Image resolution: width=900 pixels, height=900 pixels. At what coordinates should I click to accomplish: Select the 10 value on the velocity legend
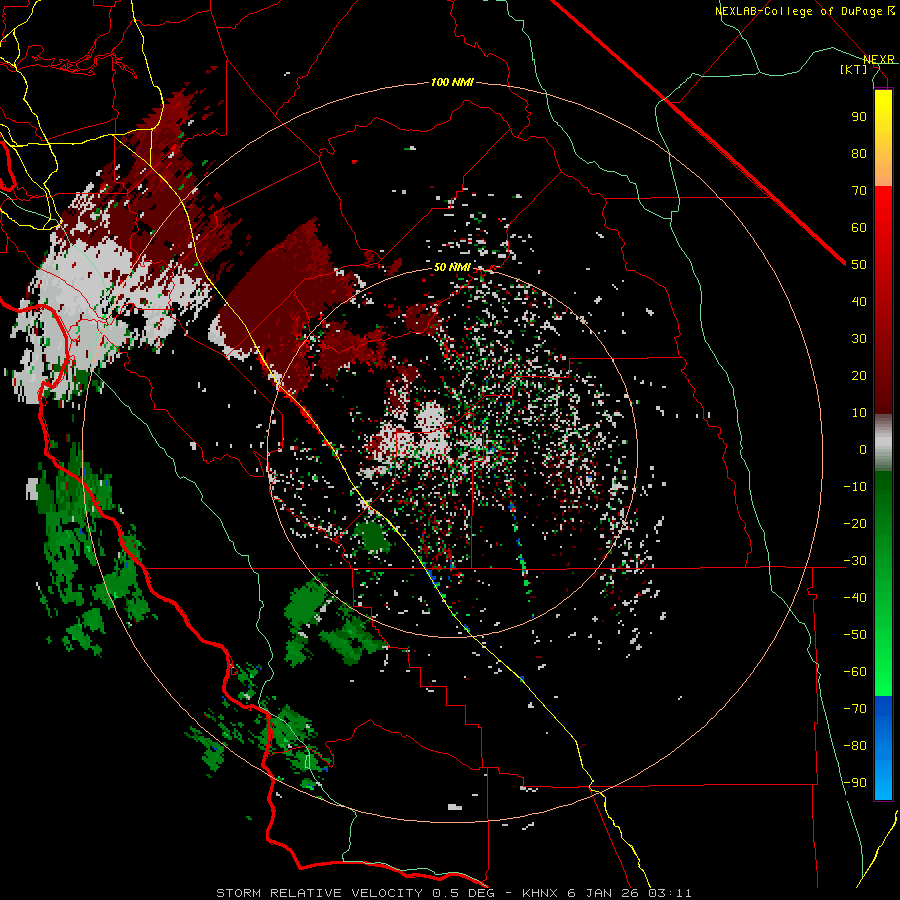(859, 413)
